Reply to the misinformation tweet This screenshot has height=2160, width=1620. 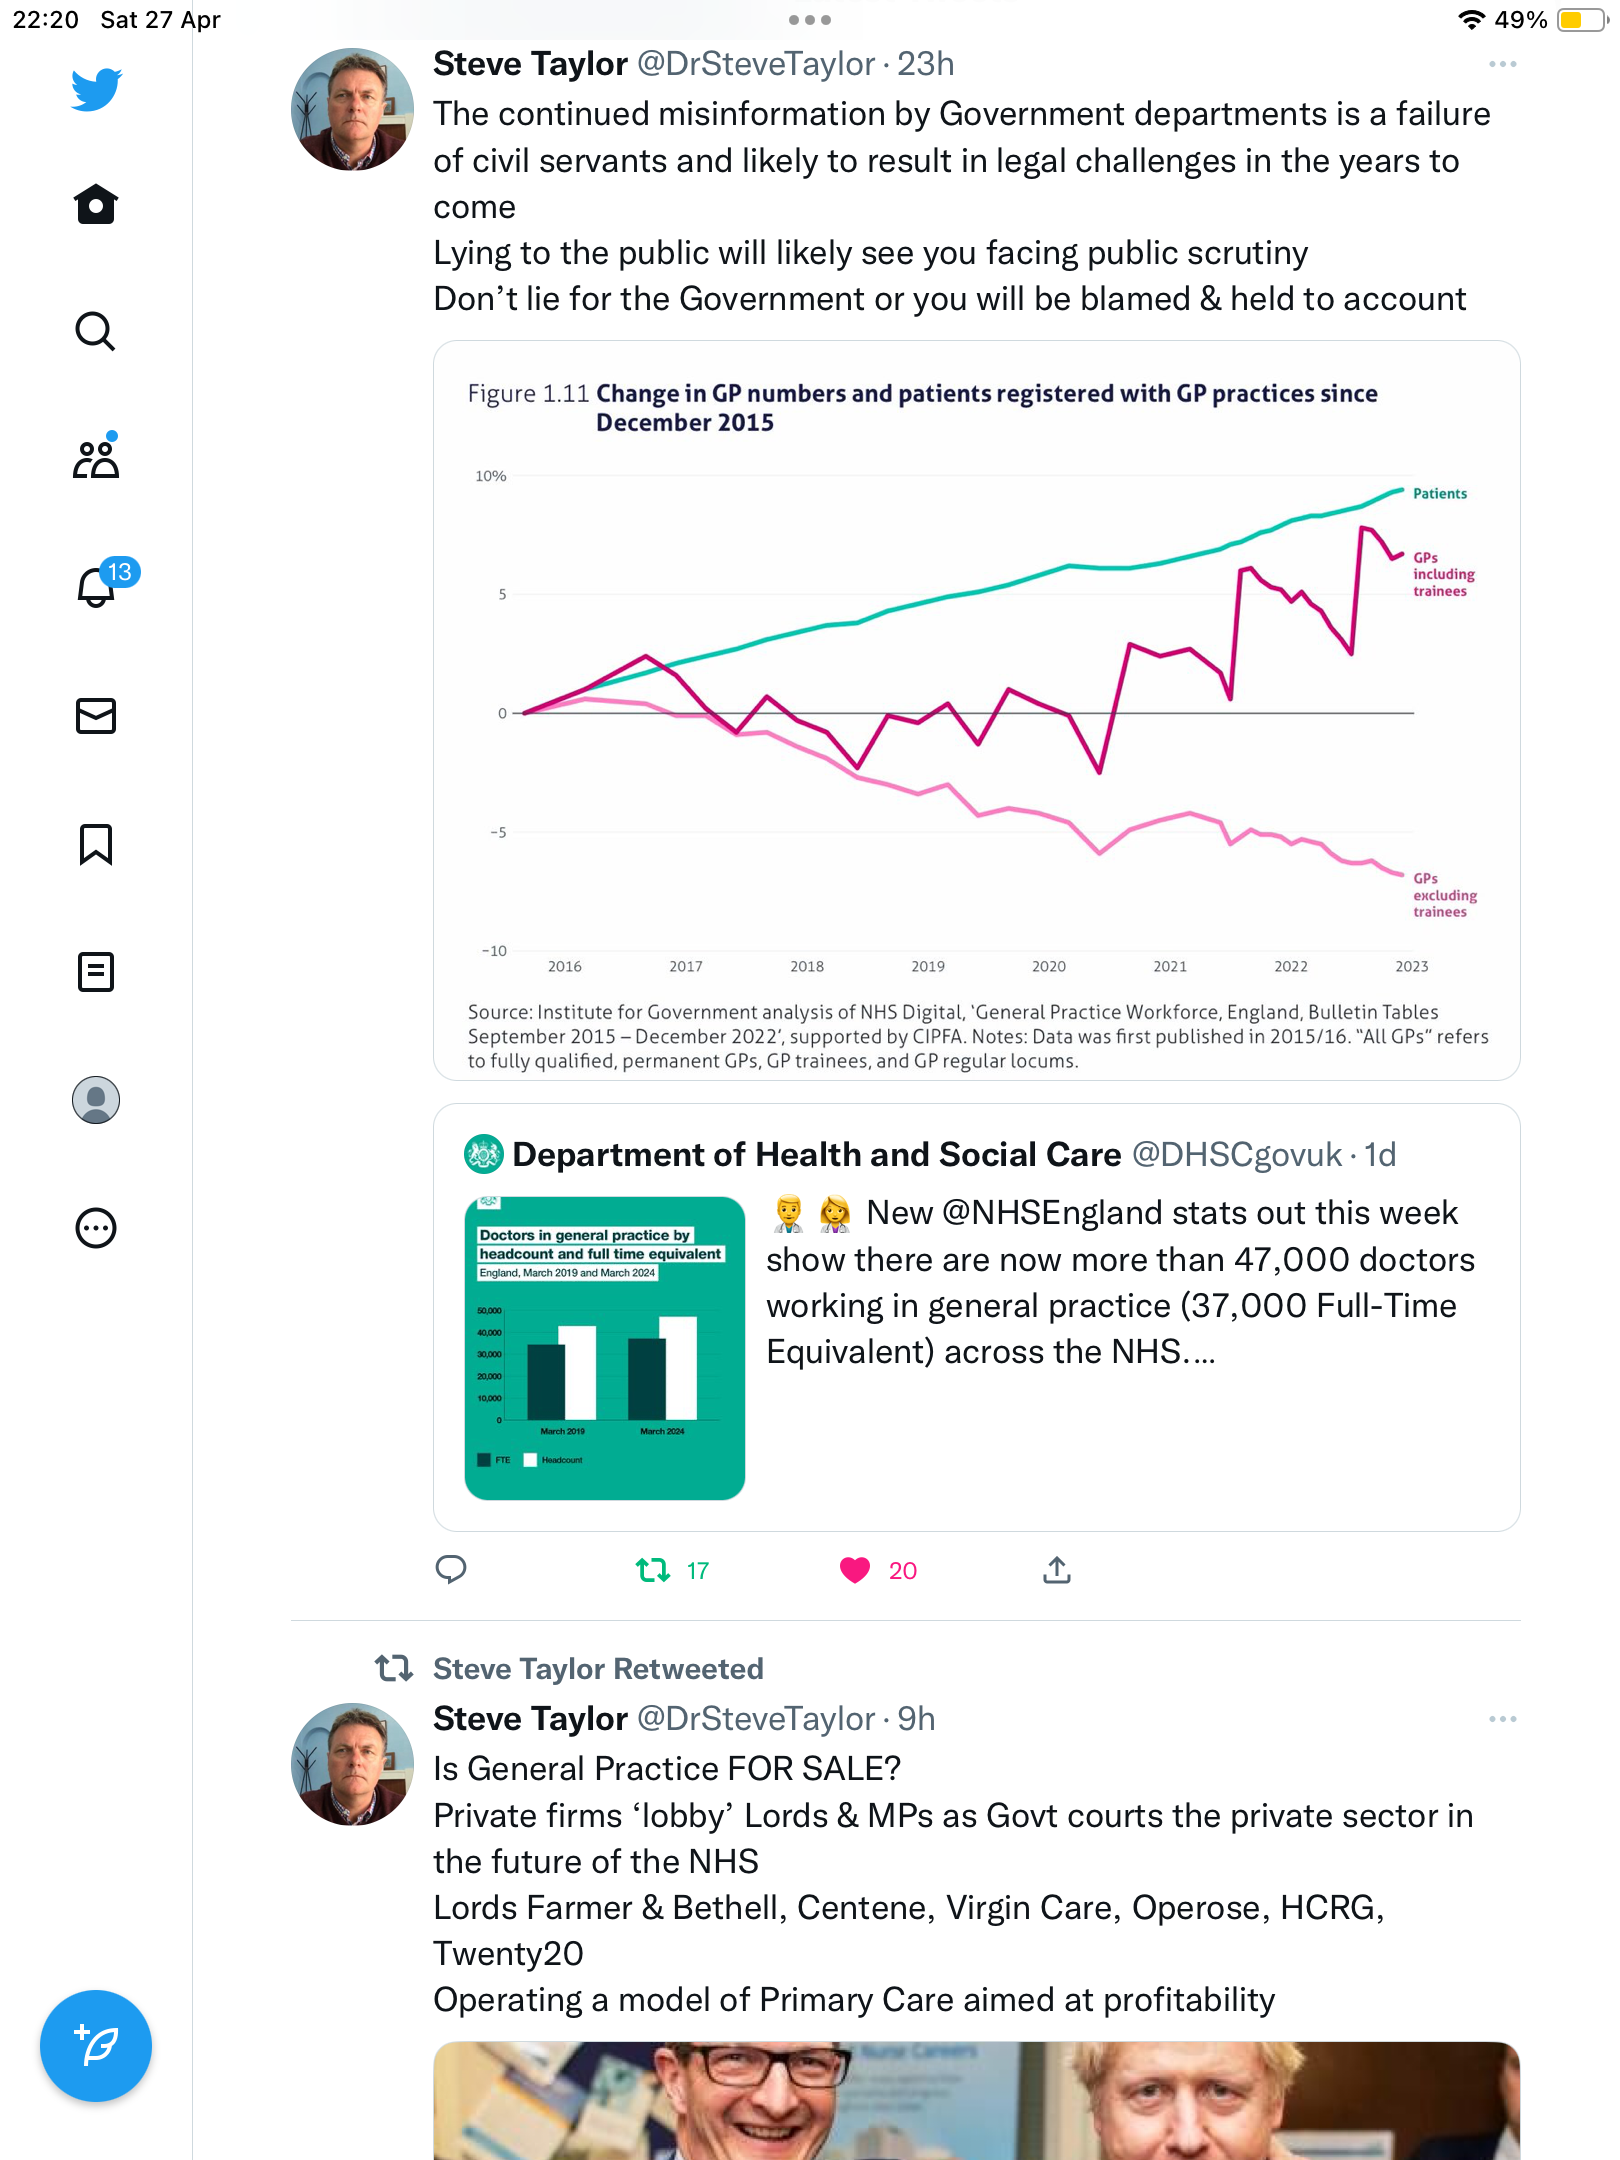point(451,1570)
